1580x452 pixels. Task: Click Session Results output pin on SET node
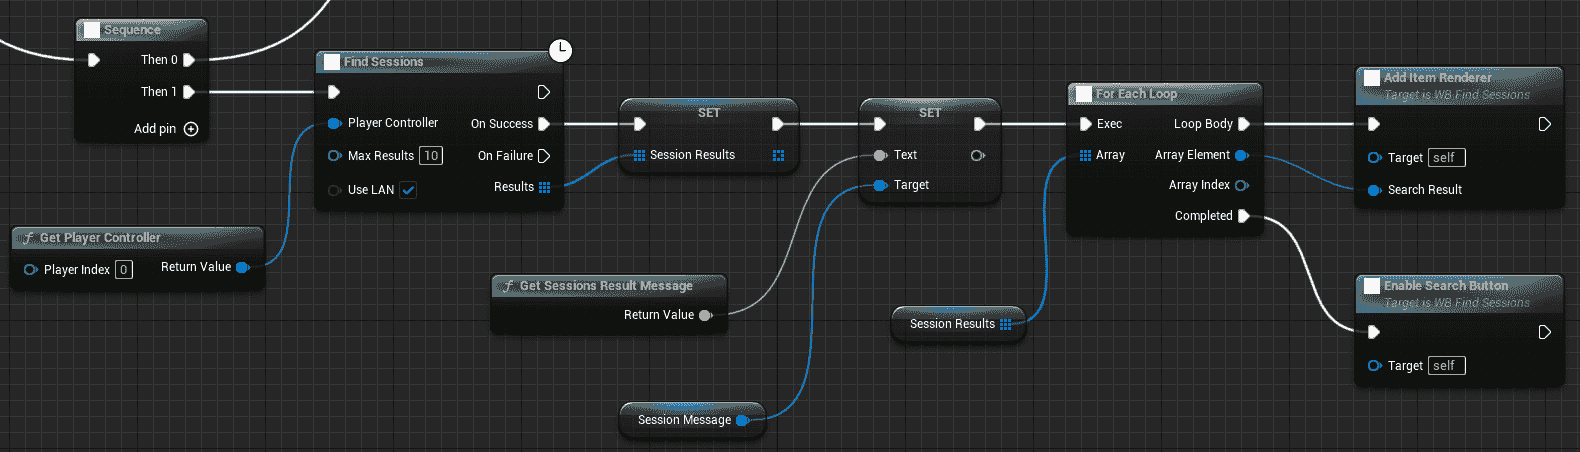click(778, 155)
